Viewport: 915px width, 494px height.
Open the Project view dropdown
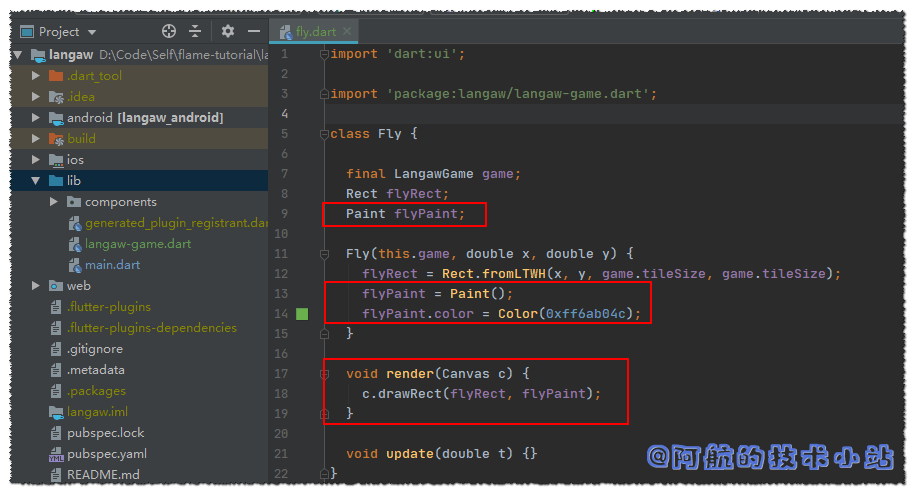tap(92, 32)
